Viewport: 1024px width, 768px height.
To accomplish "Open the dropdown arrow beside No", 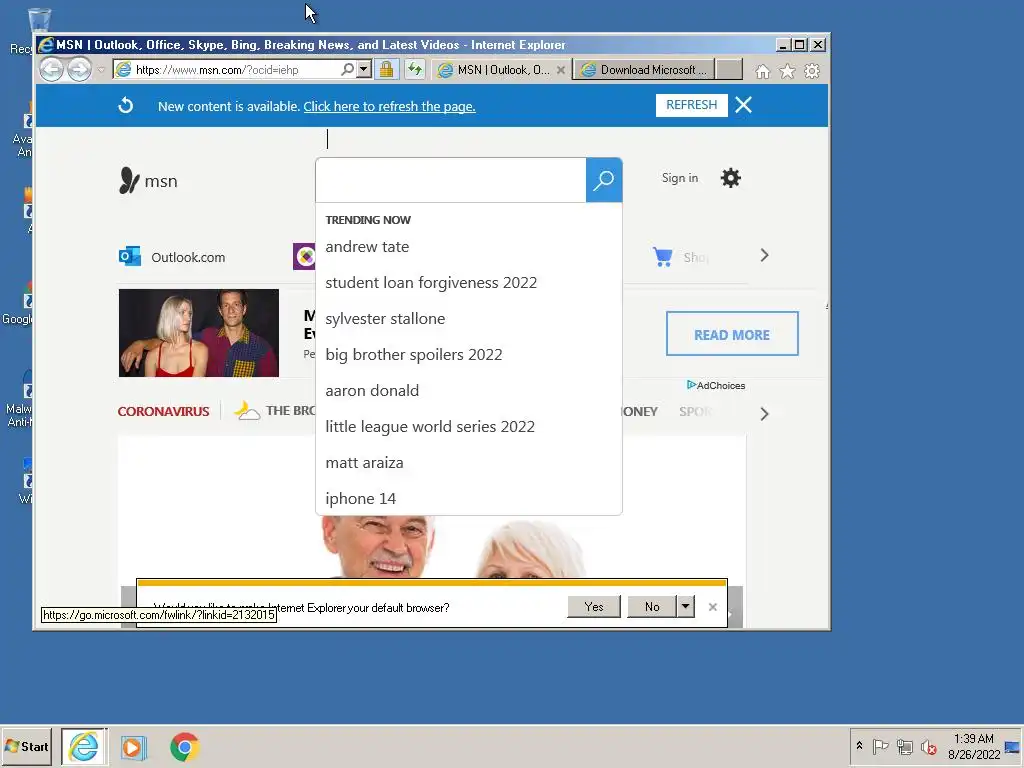I will click(x=685, y=607).
